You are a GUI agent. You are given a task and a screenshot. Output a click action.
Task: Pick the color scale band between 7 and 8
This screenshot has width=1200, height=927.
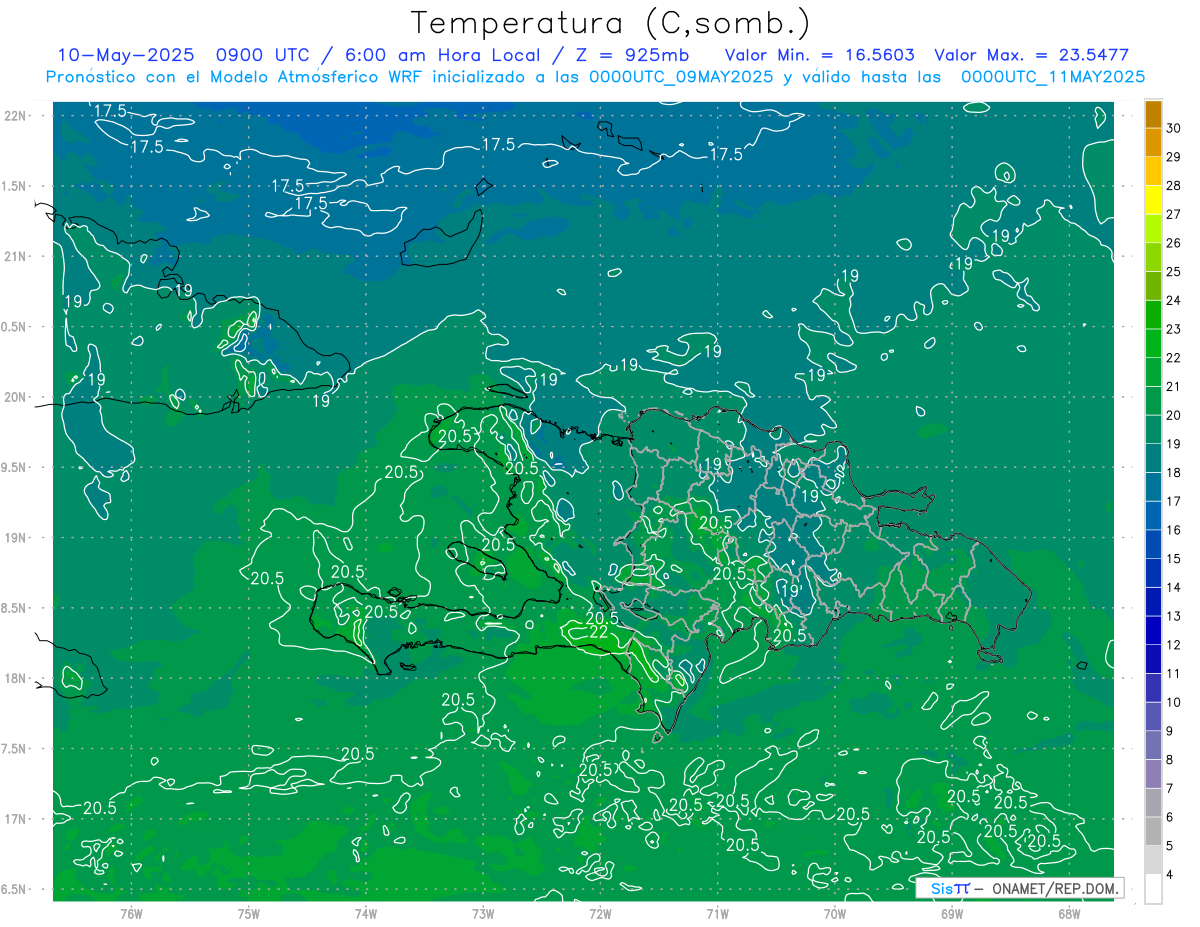coord(1153,773)
